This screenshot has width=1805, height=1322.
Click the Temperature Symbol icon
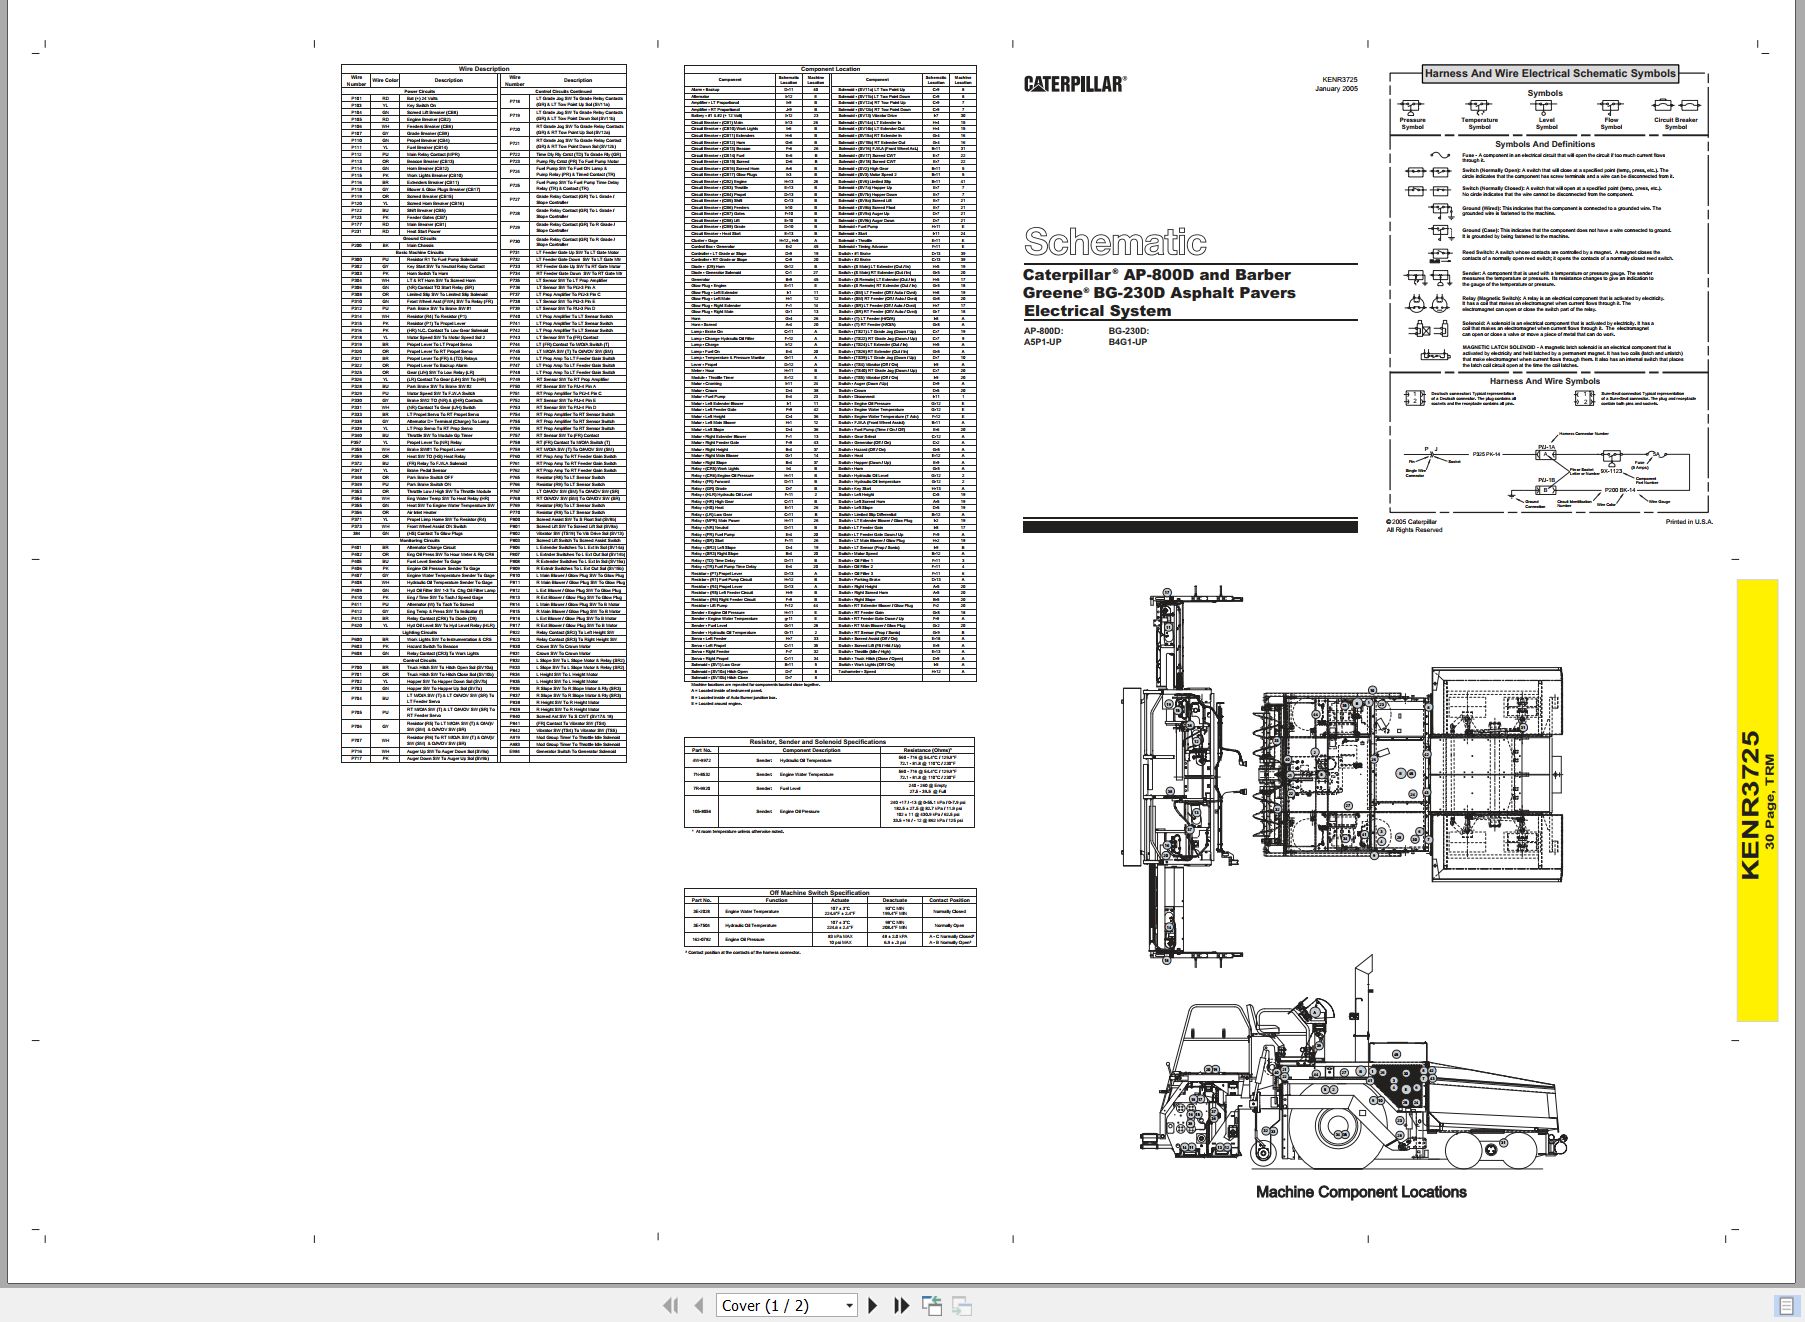pos(1478,106)
